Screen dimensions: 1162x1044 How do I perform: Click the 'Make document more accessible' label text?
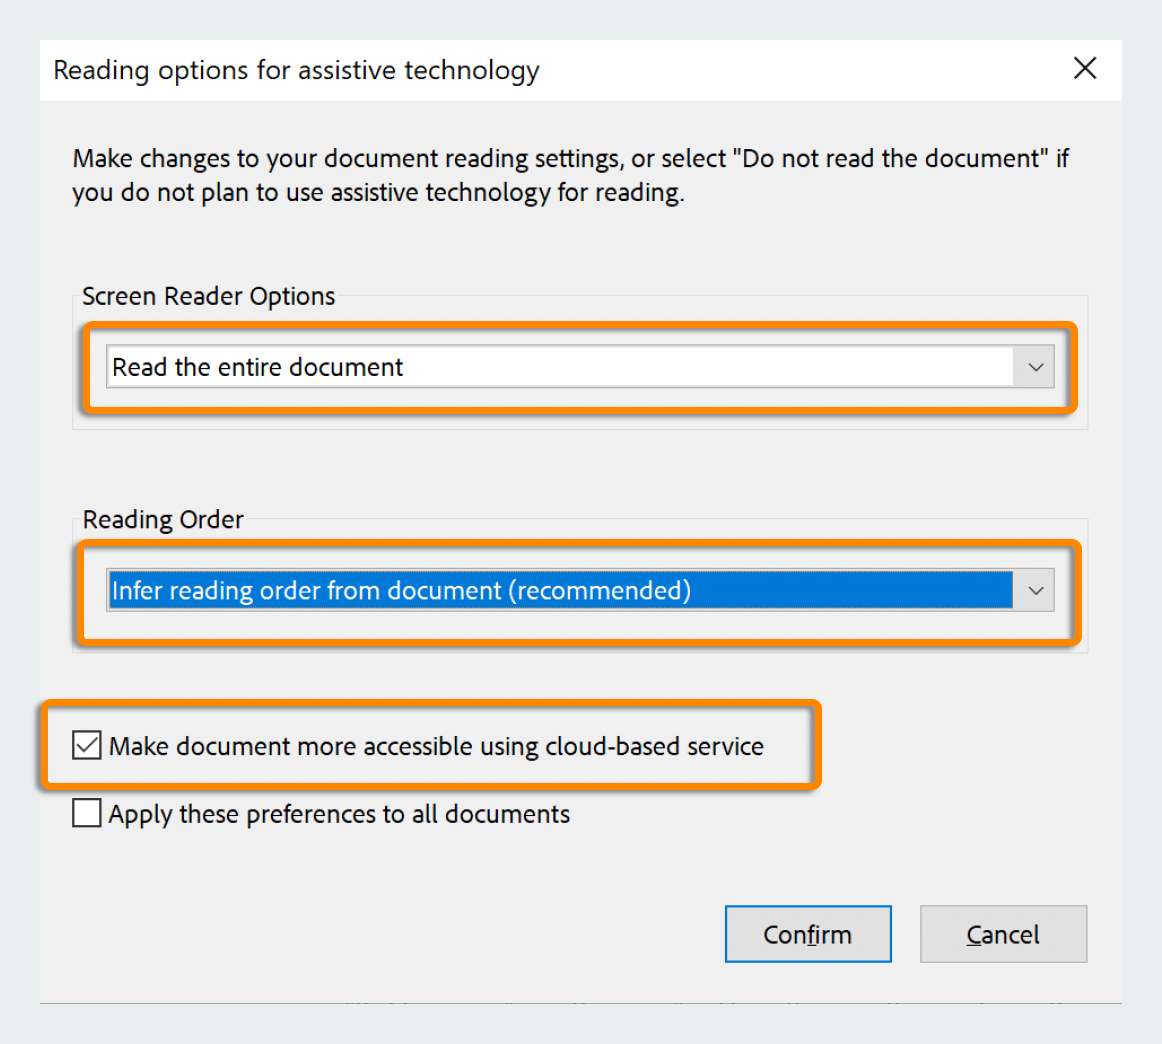pyautogui.click(x=436, y=747)
